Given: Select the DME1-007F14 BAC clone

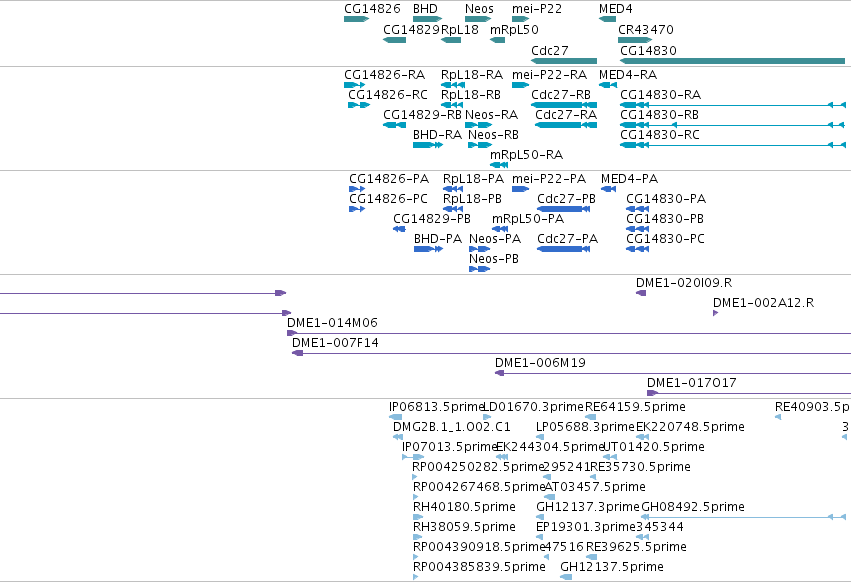Looking at the screenshot, I should (571, 353).
